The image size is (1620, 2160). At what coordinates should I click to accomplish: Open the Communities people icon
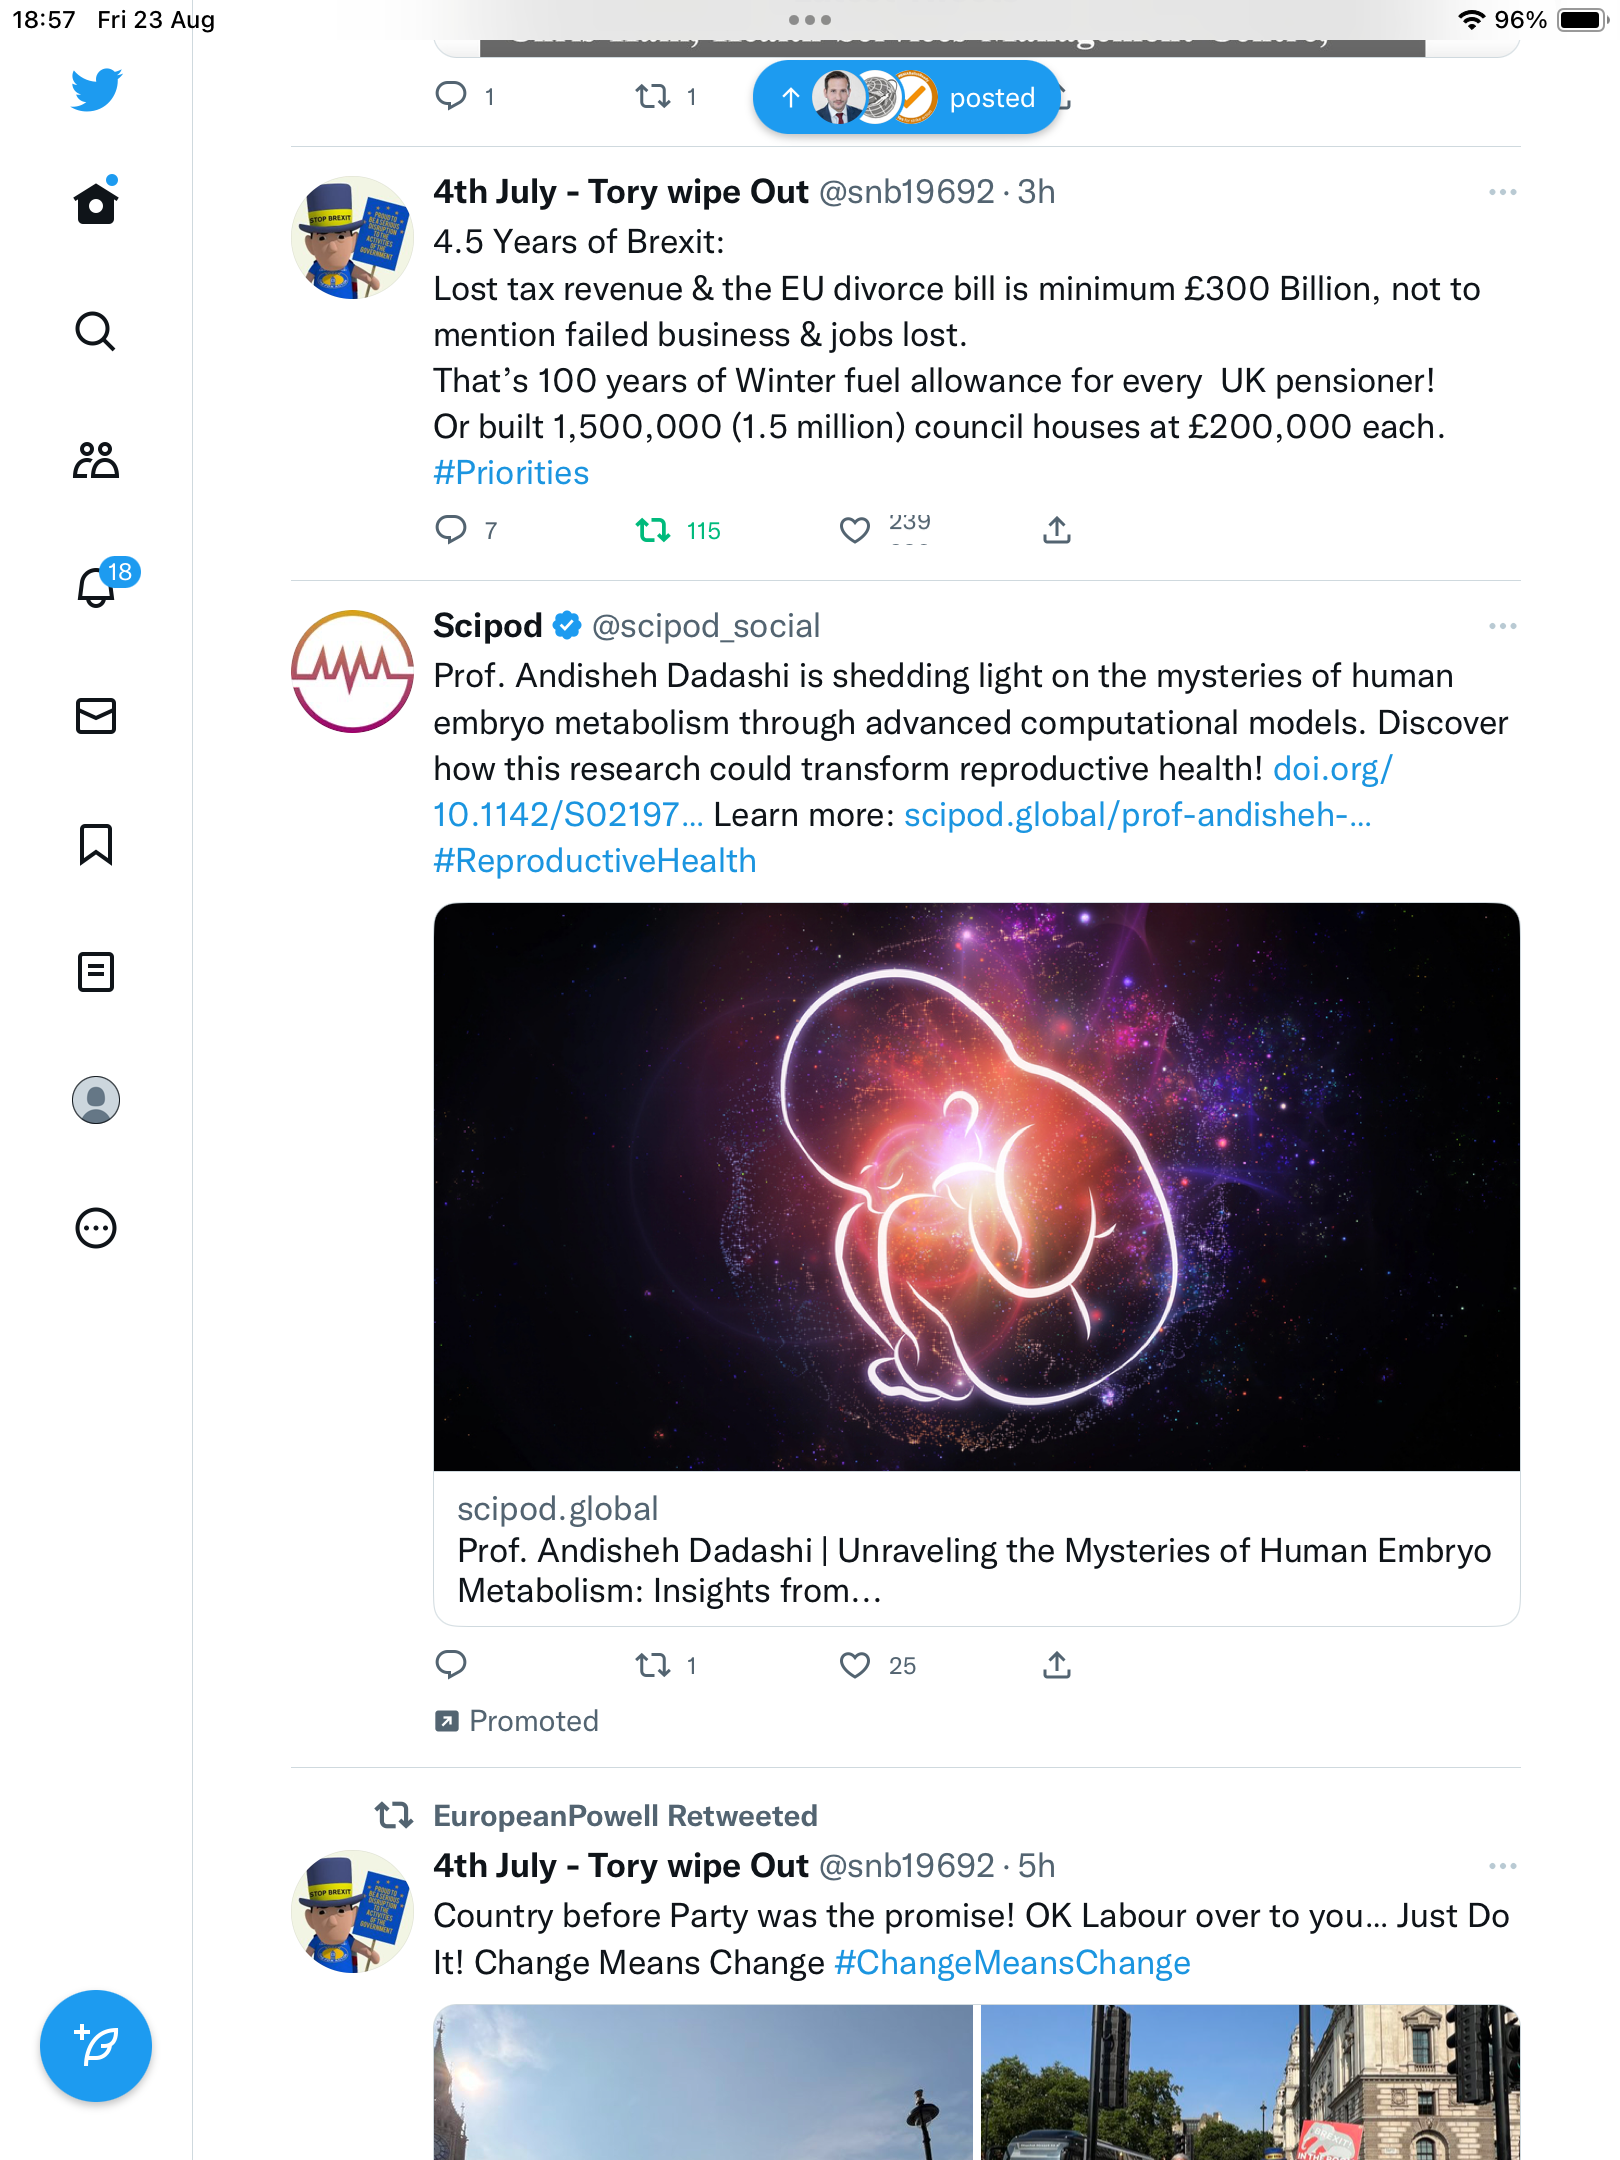96,460
